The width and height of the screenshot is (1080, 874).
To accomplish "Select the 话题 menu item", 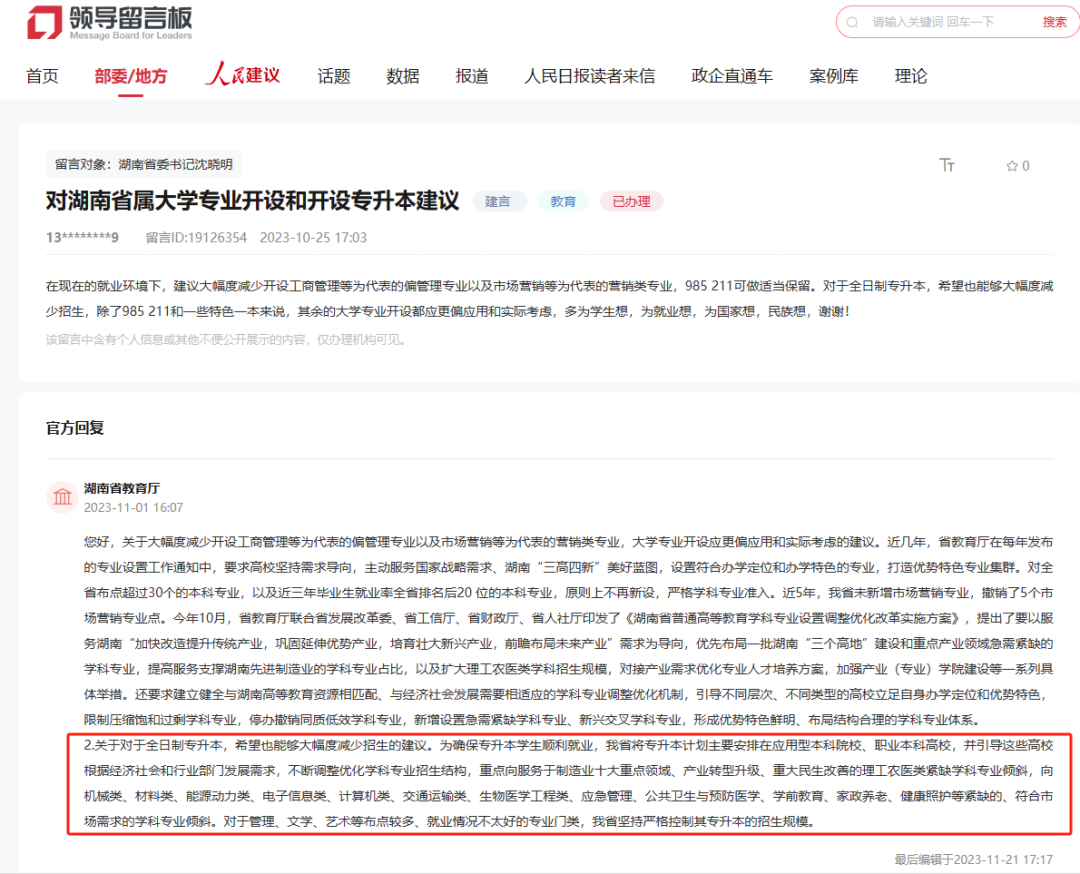I will [x=333, y=75].
